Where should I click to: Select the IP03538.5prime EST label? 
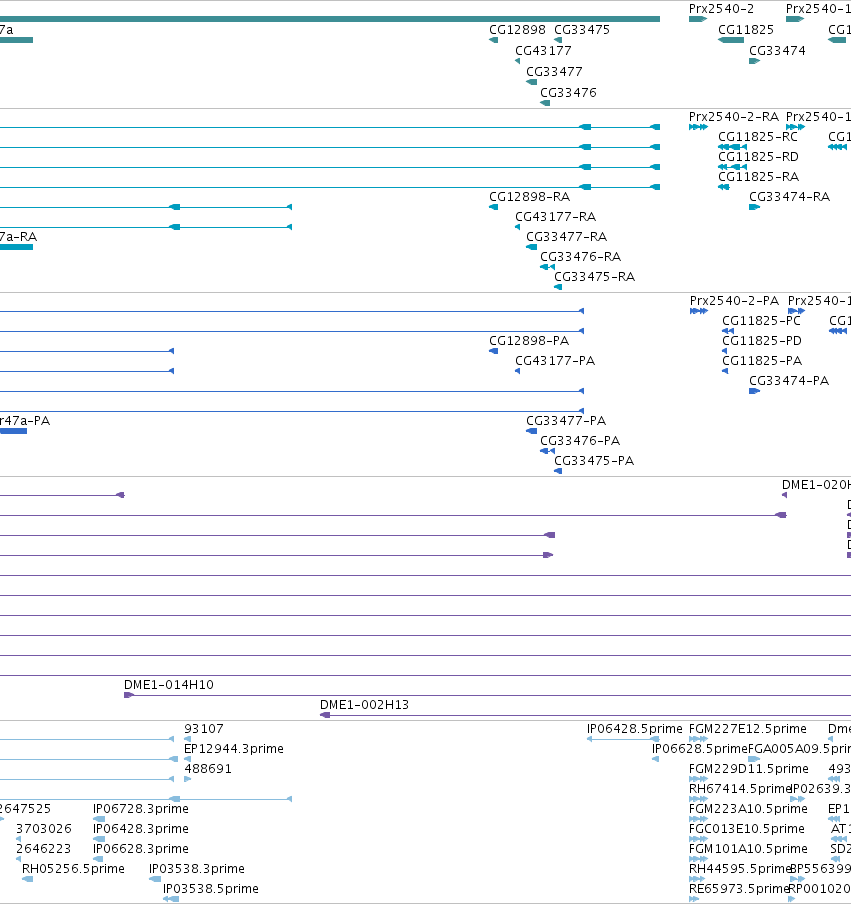click(x=210, y=888)
